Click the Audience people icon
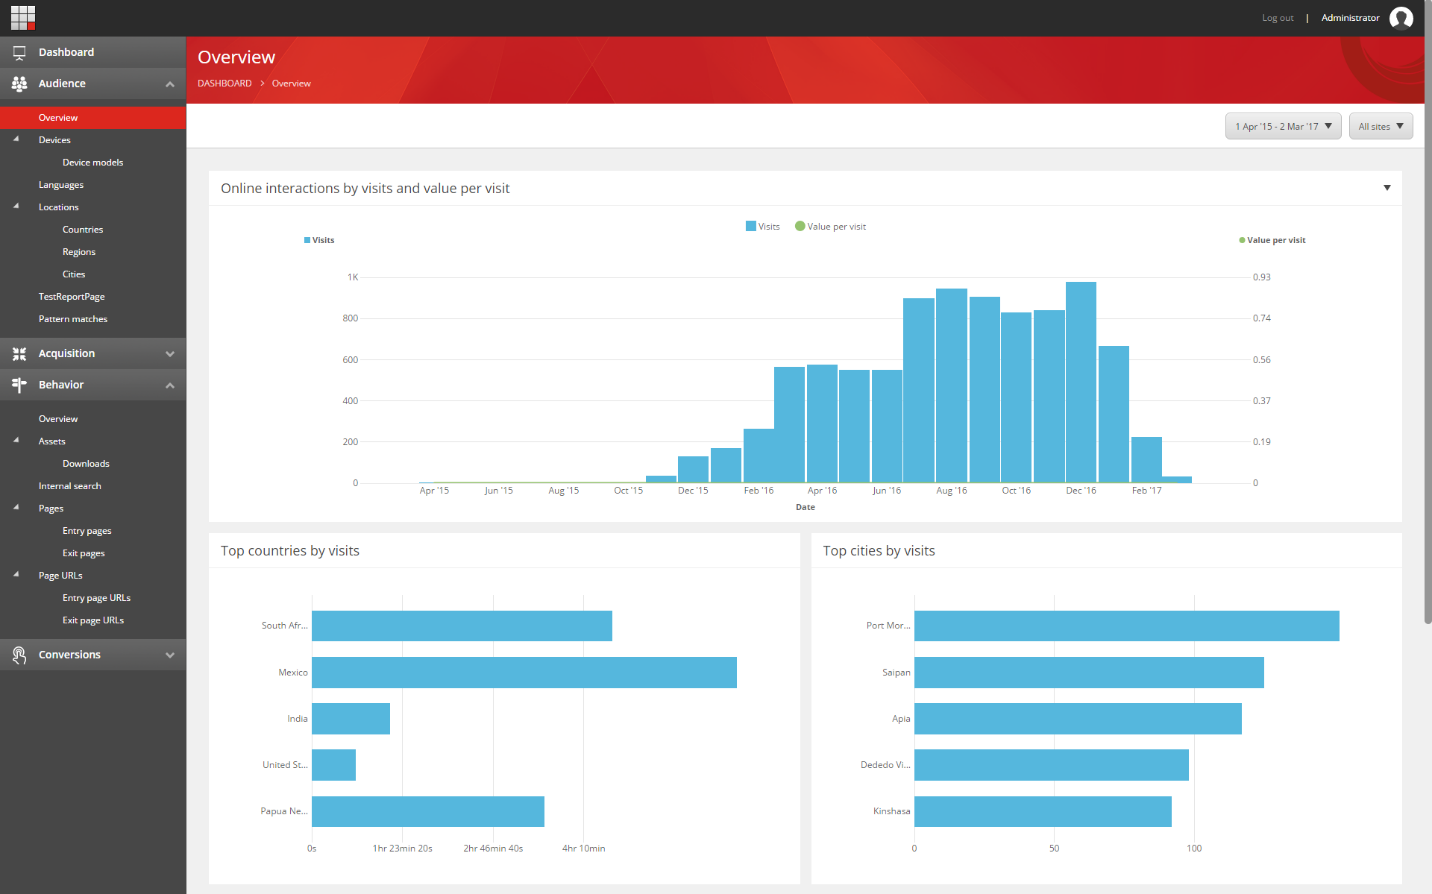This screenshot has height=894, width=1432. click(19, 84)
